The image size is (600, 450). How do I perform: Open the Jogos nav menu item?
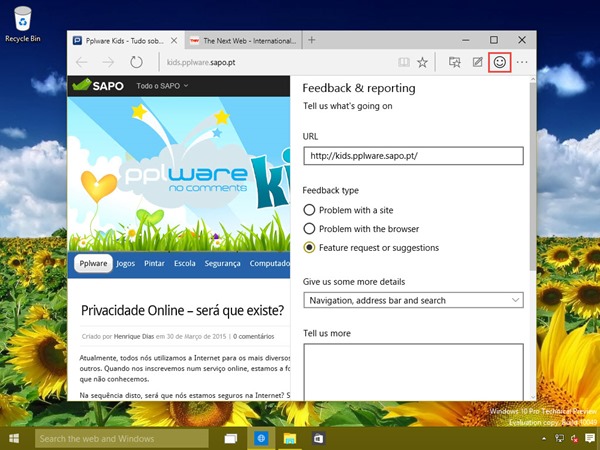[x=126, y=263]
